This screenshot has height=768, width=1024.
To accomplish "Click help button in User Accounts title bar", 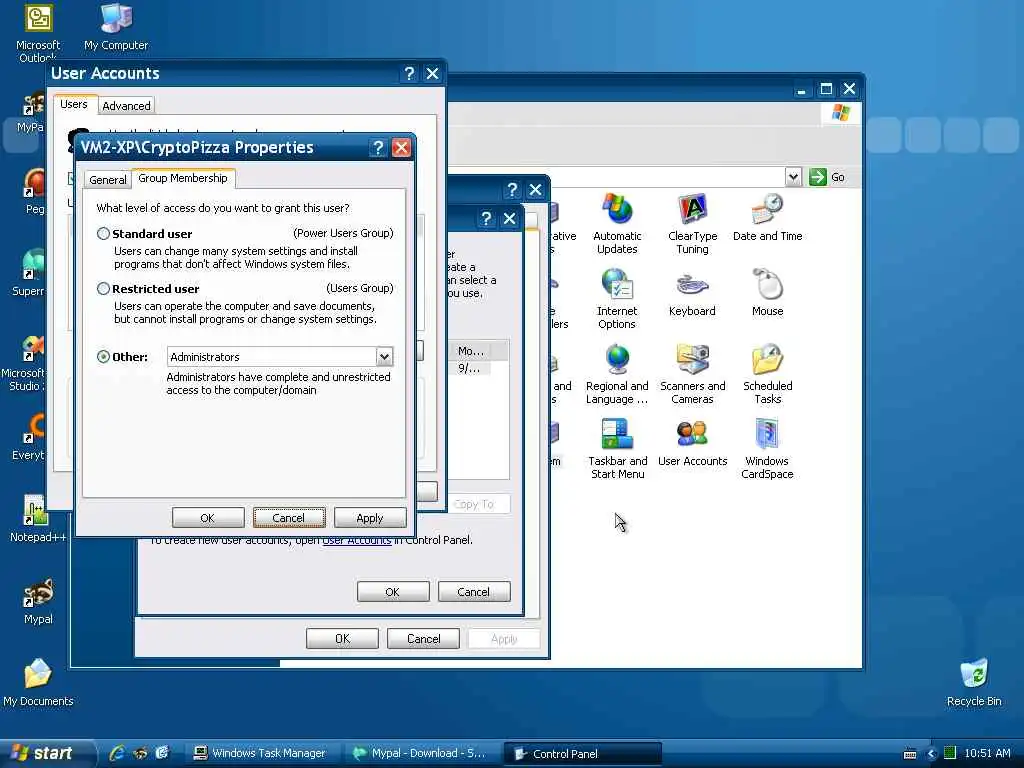I will click(x=409, y=74).
